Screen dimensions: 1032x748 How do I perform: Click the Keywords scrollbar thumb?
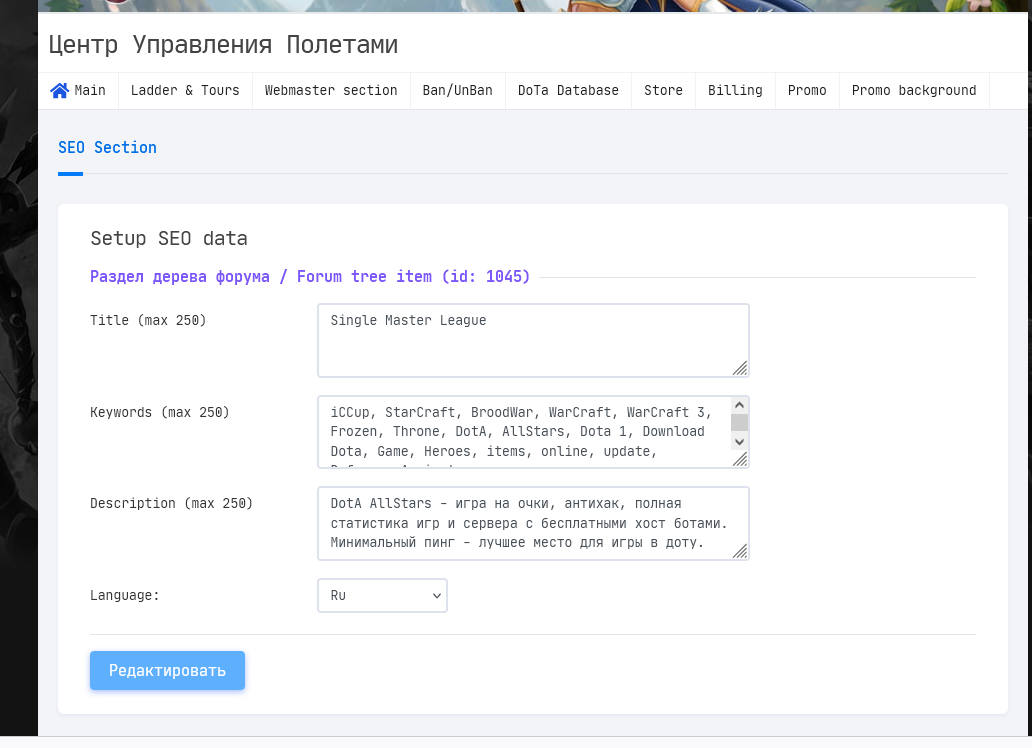coord(739,422)
